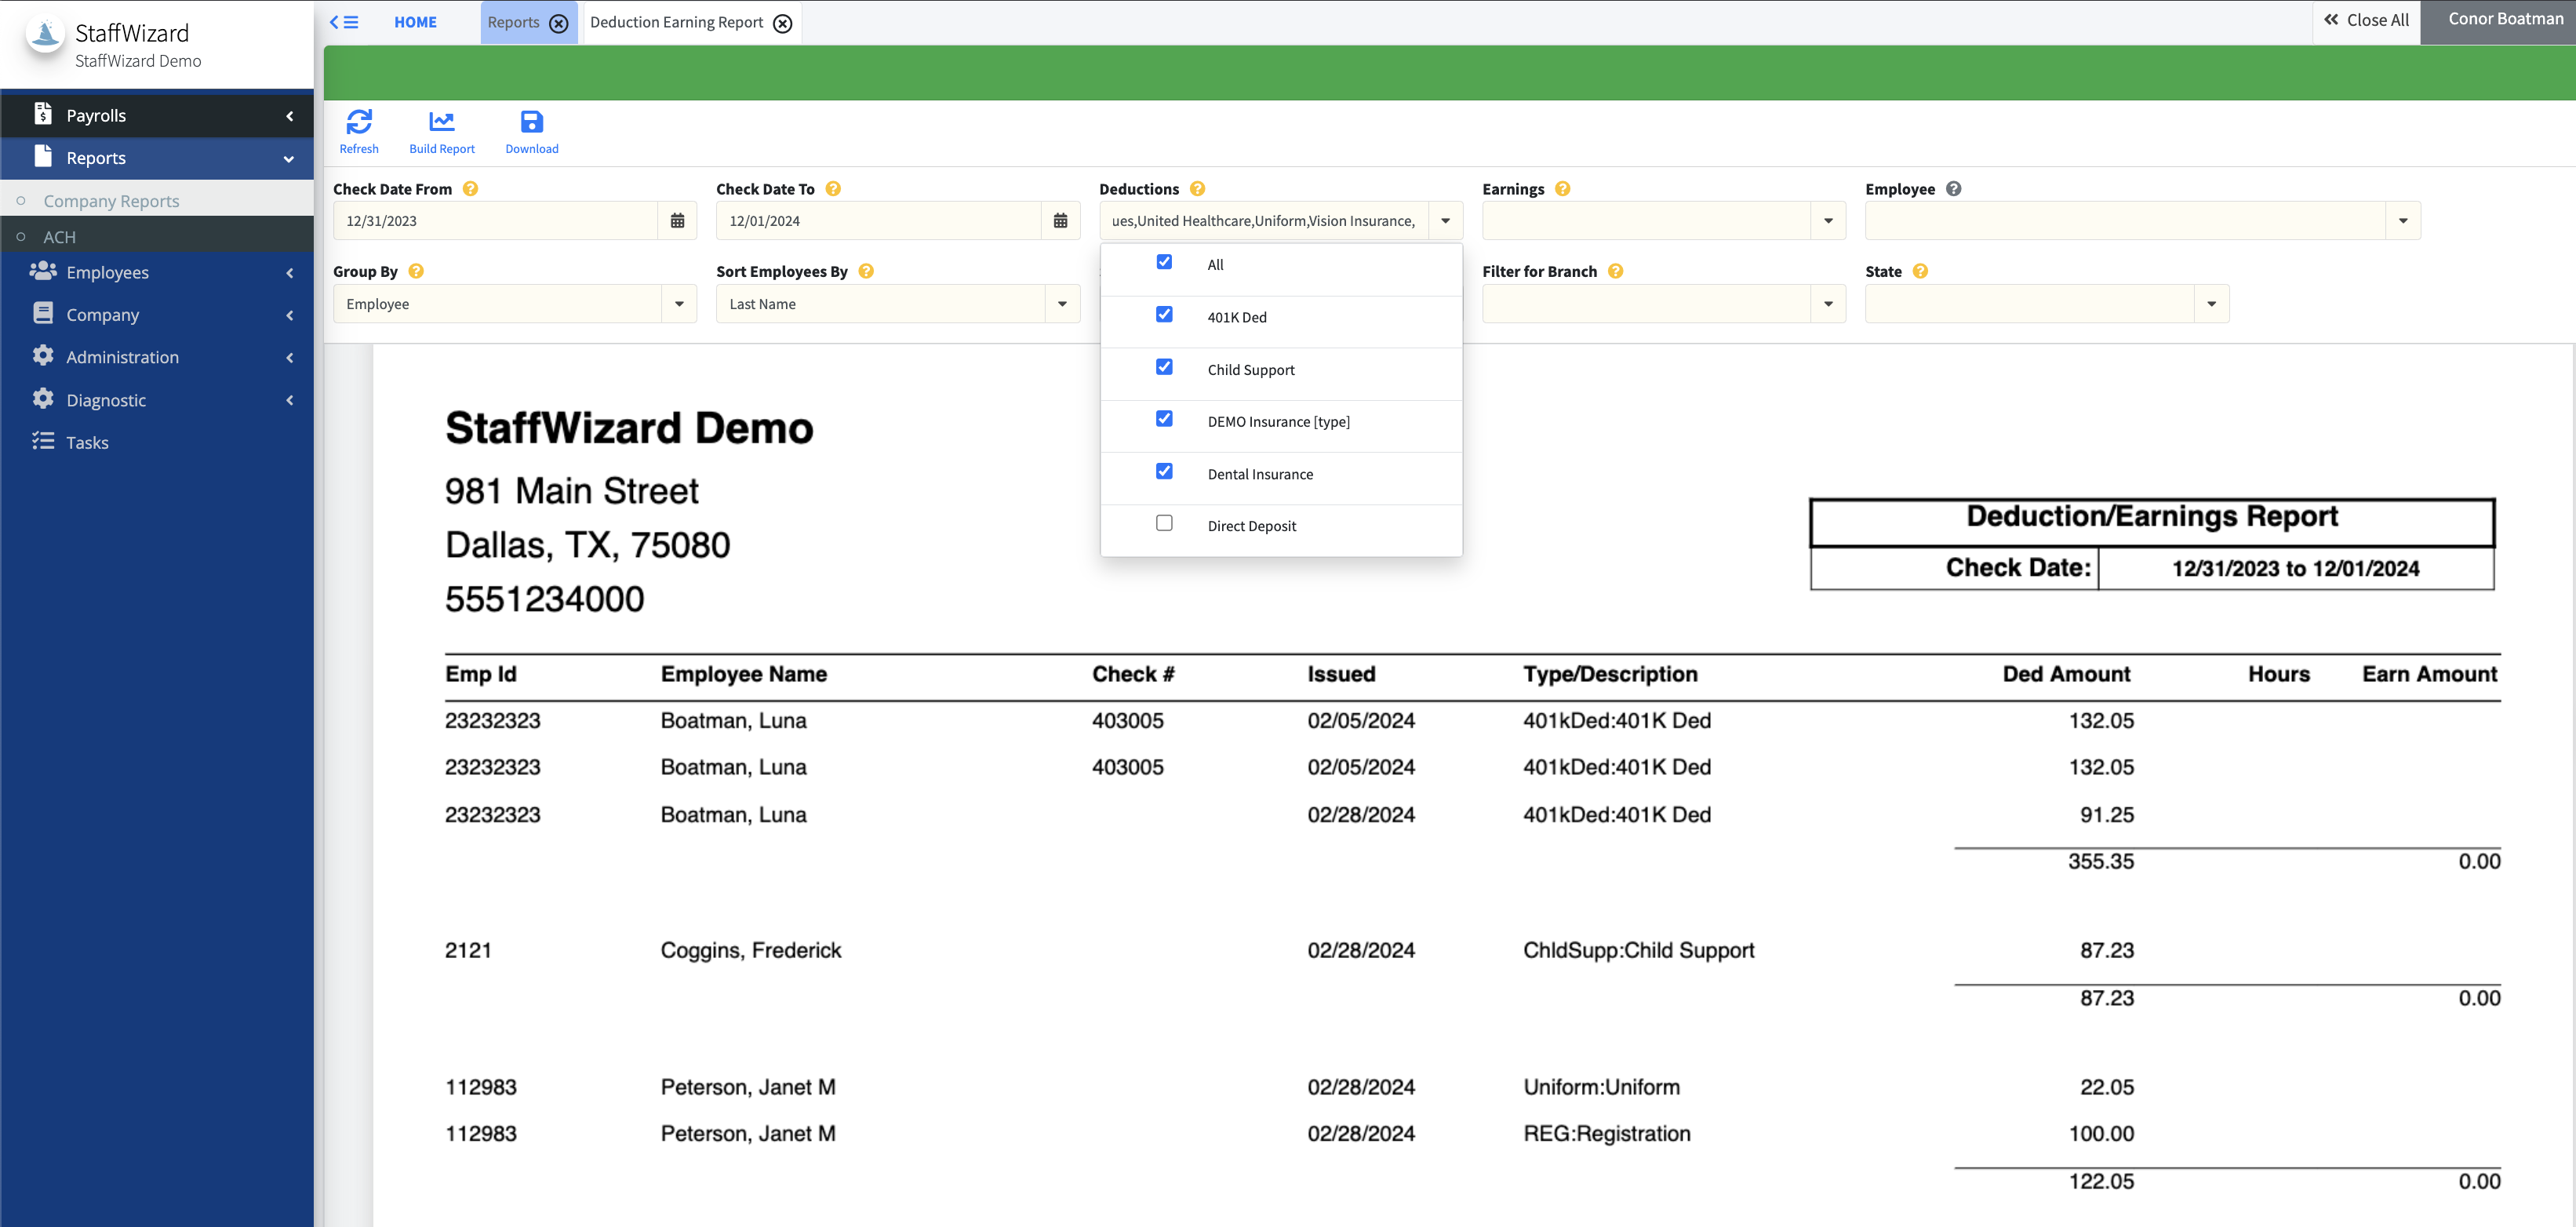
Task: Open Check Date To calendar picker
Action: [1060, 221]
